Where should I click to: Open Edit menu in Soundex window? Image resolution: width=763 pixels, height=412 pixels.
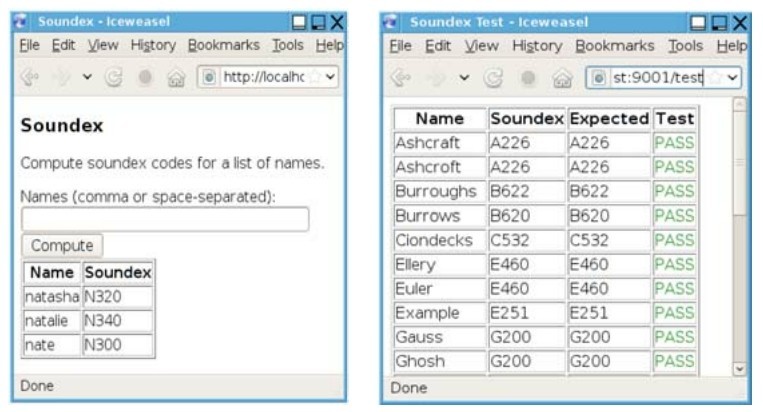pos(63,45)
